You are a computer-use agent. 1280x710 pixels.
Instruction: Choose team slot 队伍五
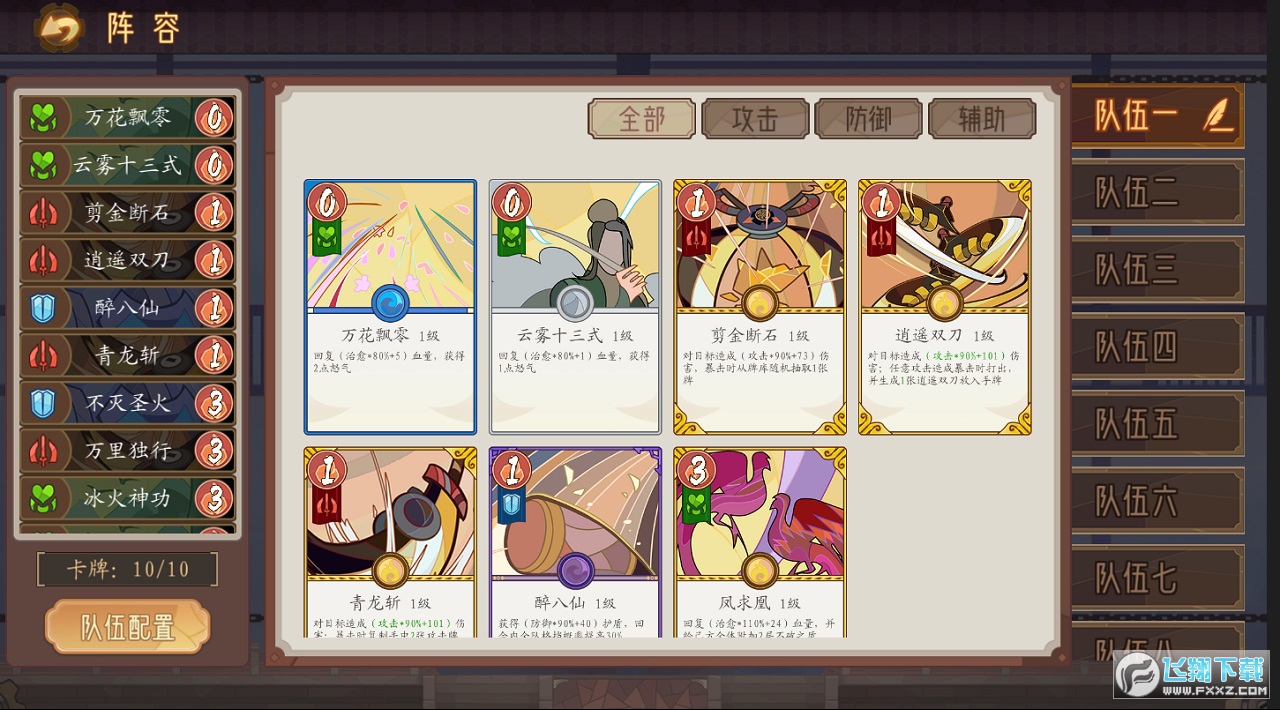[1158, 424]
